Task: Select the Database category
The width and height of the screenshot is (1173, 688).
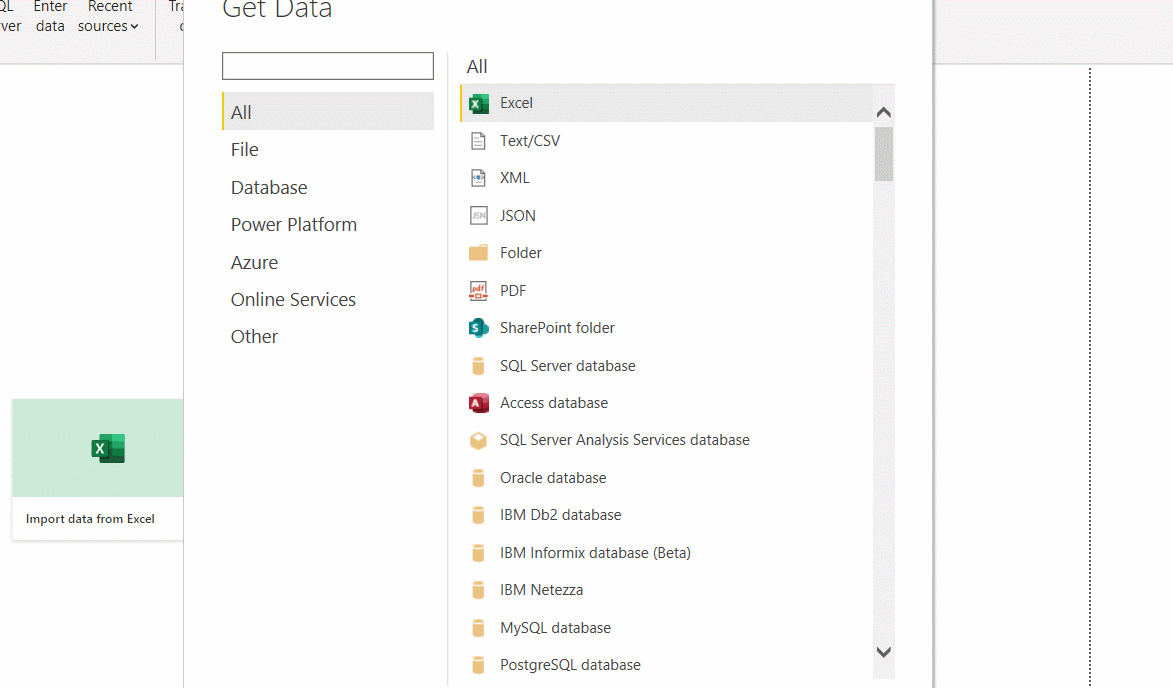Action: [328, 187]
